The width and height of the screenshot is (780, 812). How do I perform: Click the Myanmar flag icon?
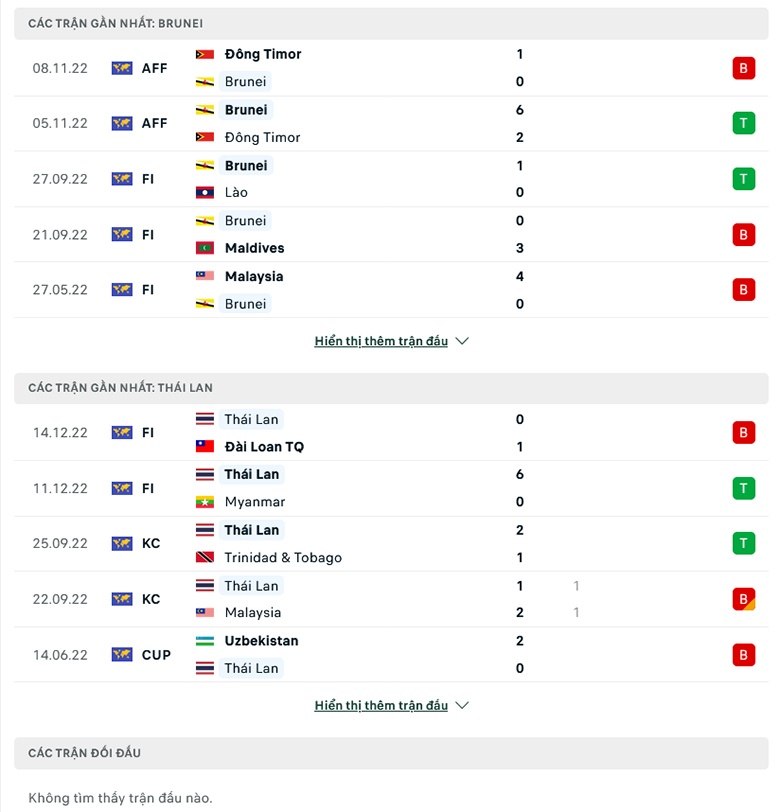pyautogui.click(x=205, y=502)
